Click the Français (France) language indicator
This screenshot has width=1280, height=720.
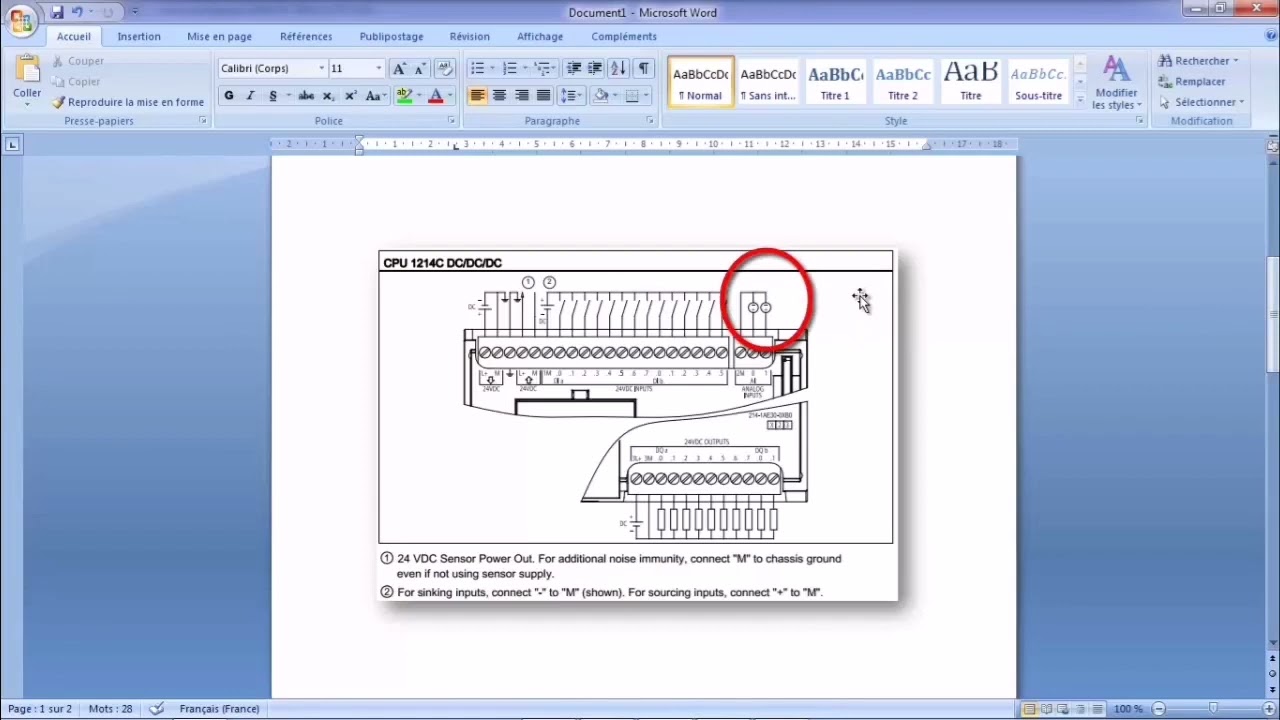coord(219,709)
